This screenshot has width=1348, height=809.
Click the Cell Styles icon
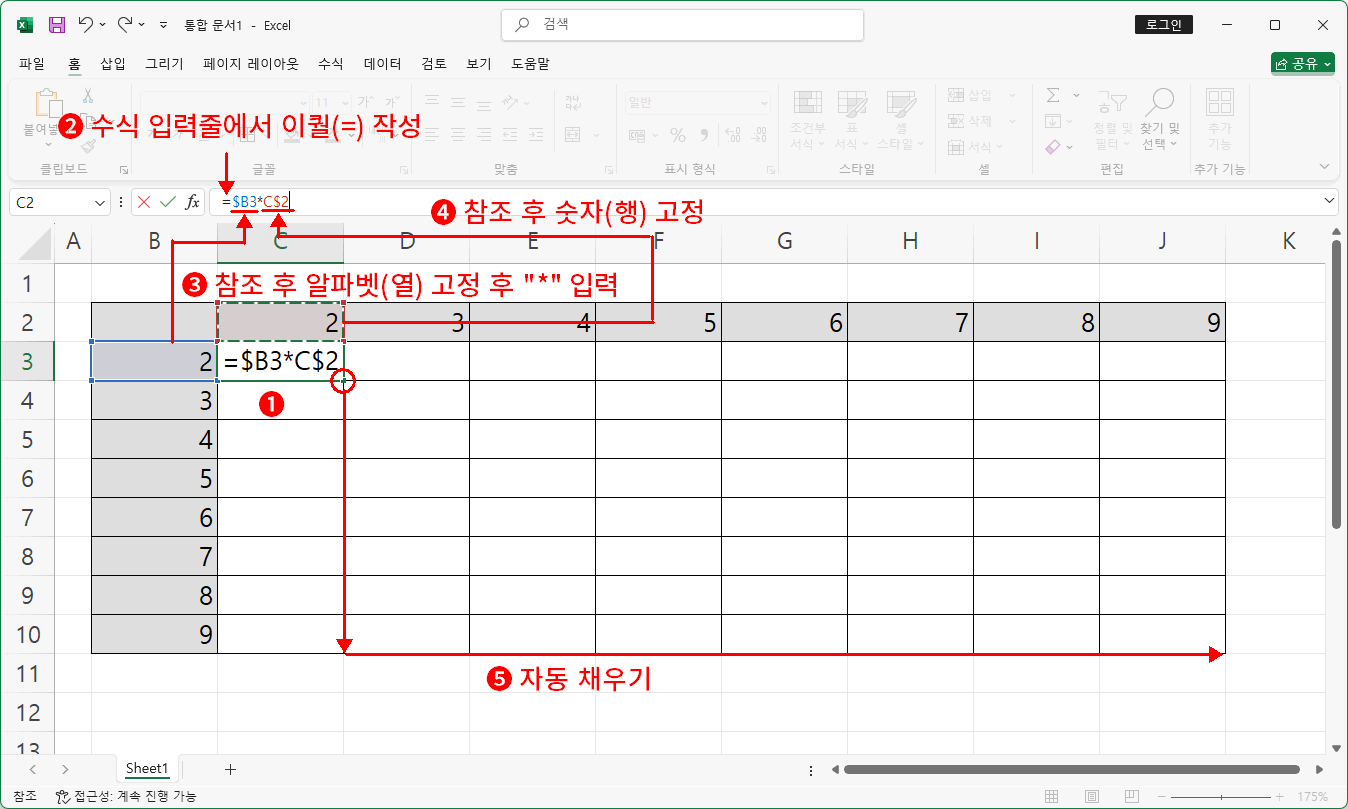901,103
